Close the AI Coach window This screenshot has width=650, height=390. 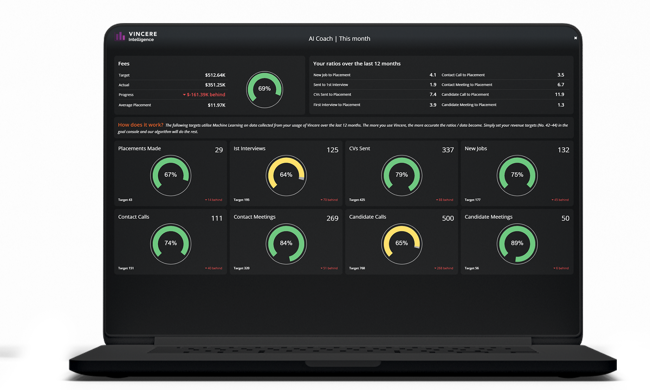click(575, 38)
